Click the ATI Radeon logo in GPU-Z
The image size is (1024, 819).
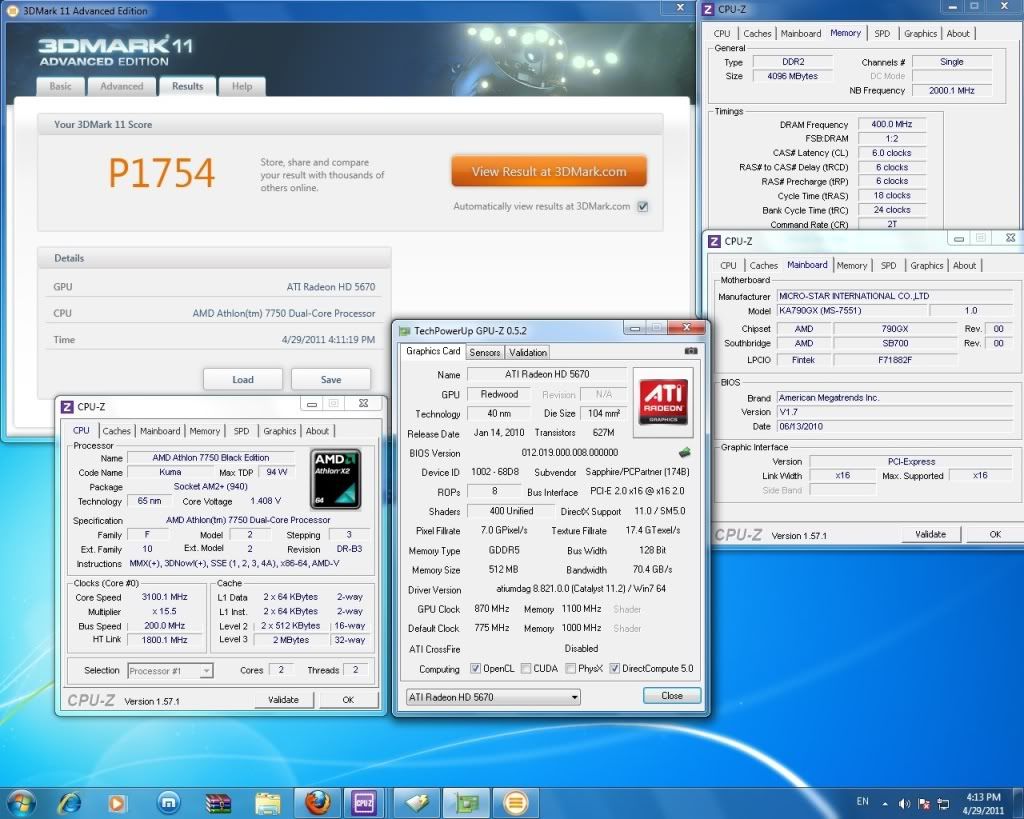click(664, 401)
